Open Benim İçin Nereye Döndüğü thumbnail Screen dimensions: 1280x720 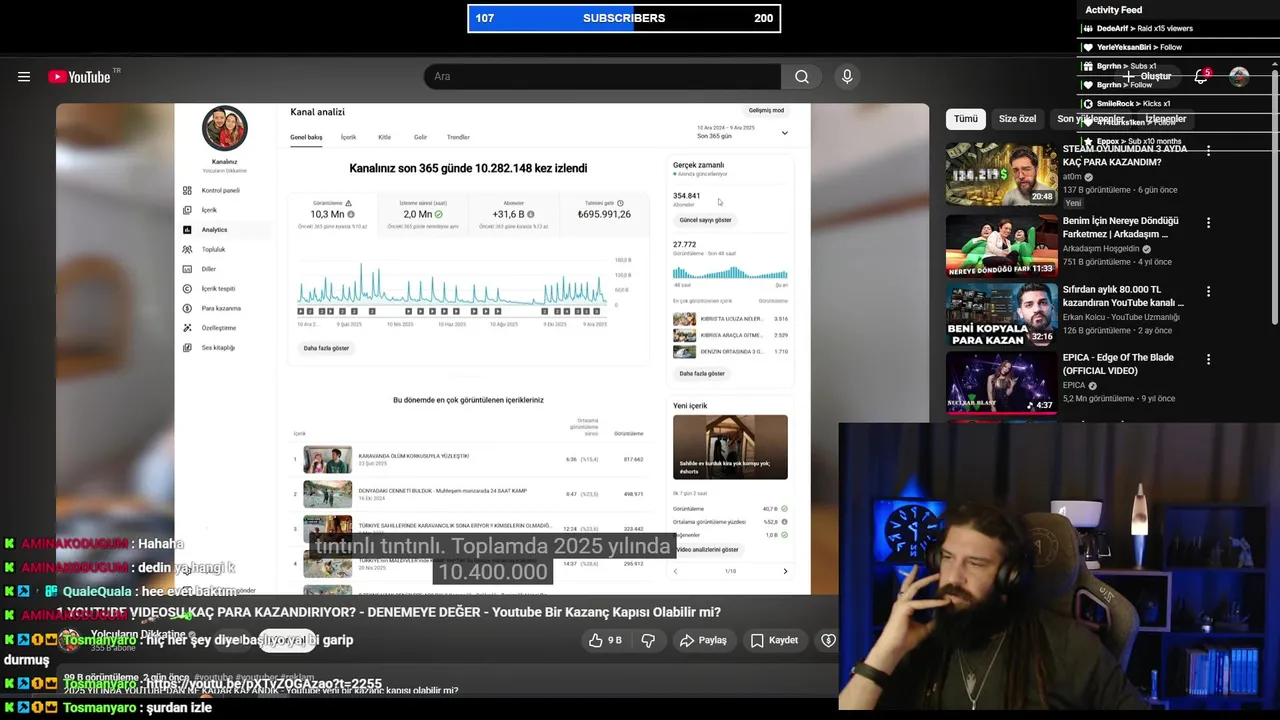click(1002, 245)
